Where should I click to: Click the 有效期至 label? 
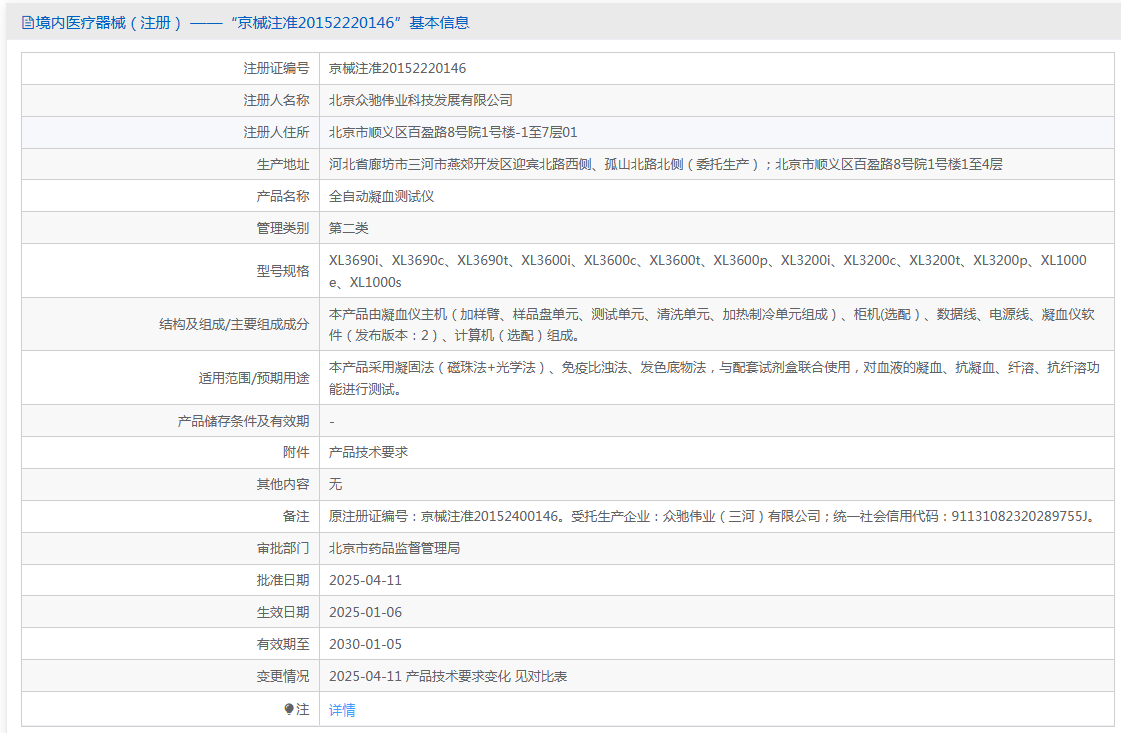pyautogui.click(x=283, y=644)
